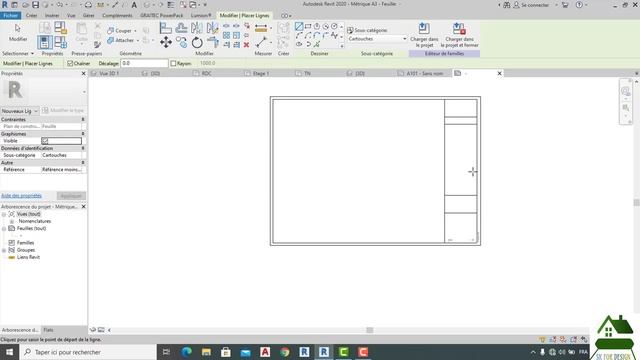Click Se connecter in title bar

535,5
